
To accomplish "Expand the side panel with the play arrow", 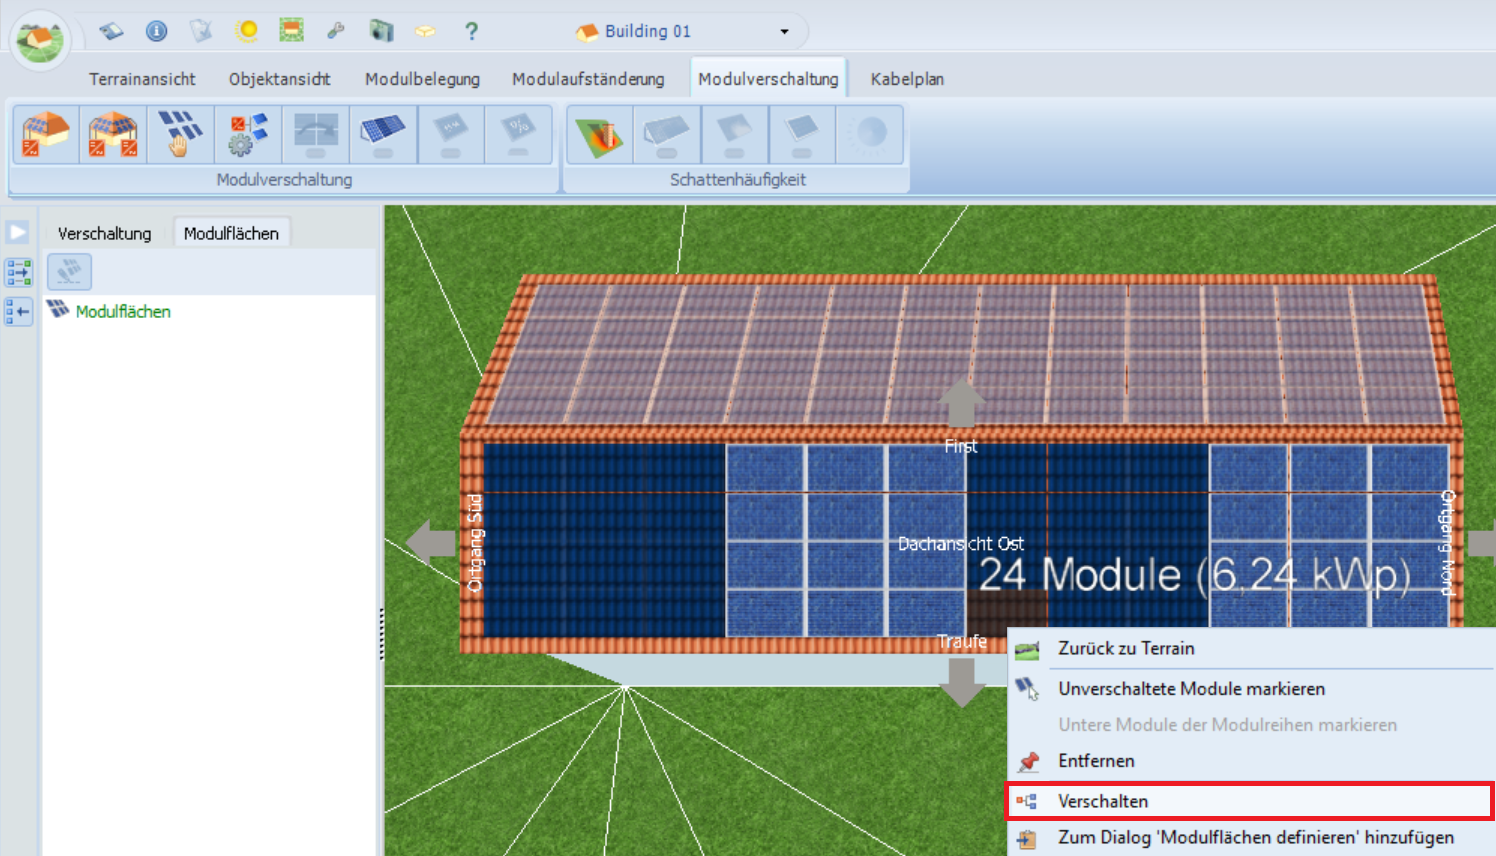I will pyautogui.click(x=18, y=232).
